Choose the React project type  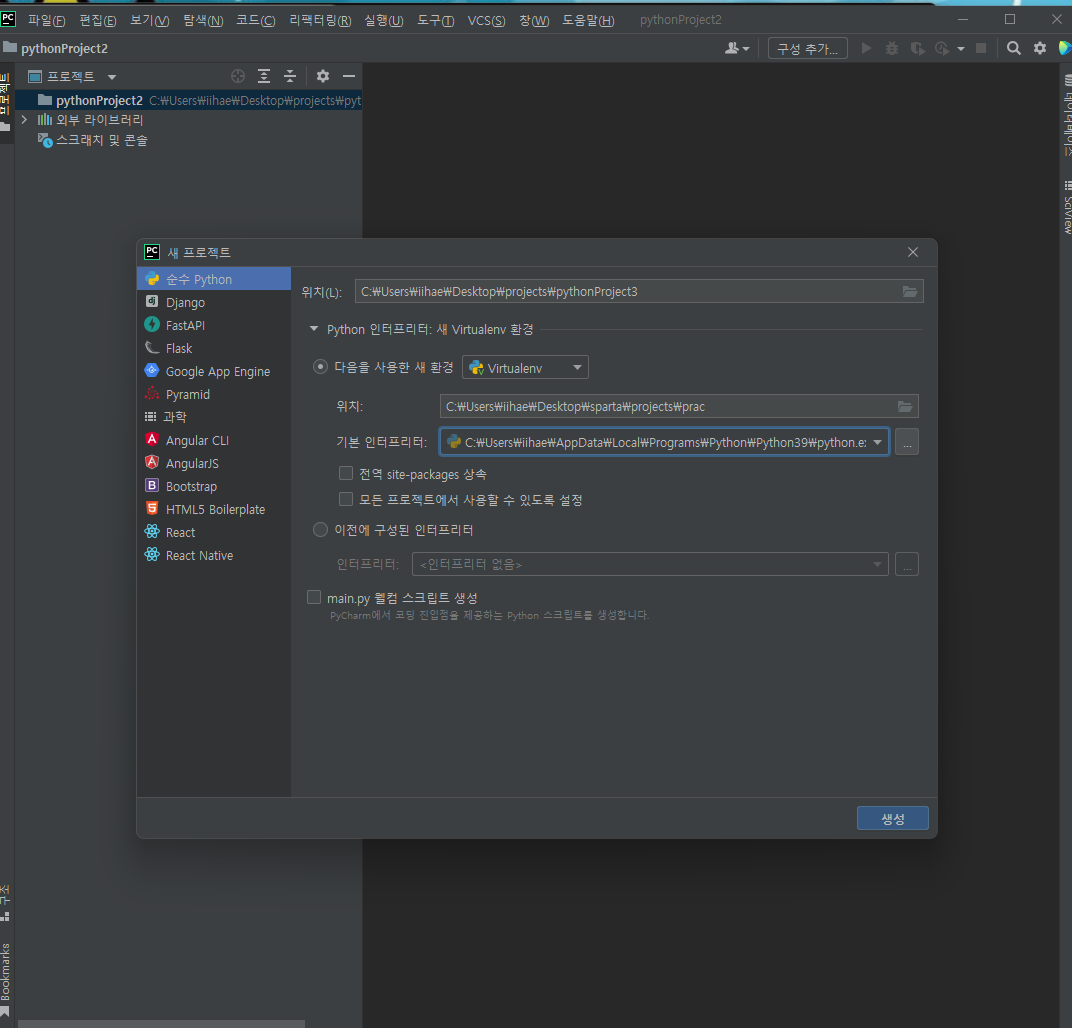tap(213, 532)
